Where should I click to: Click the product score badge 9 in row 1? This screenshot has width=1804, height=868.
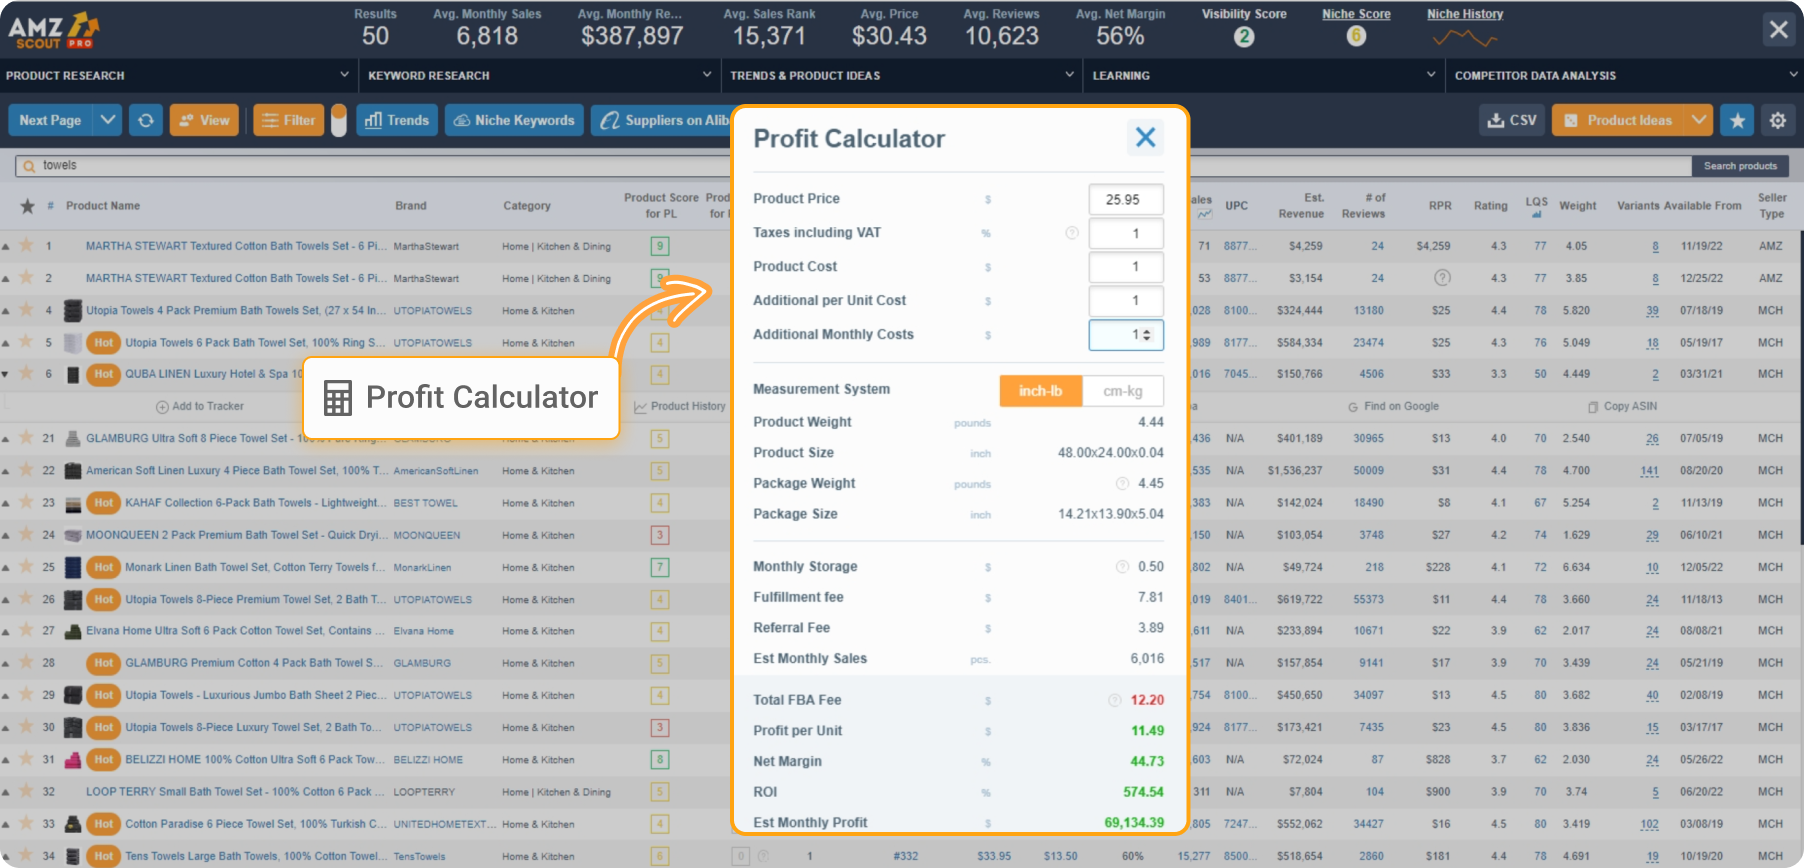coord(660,246)
